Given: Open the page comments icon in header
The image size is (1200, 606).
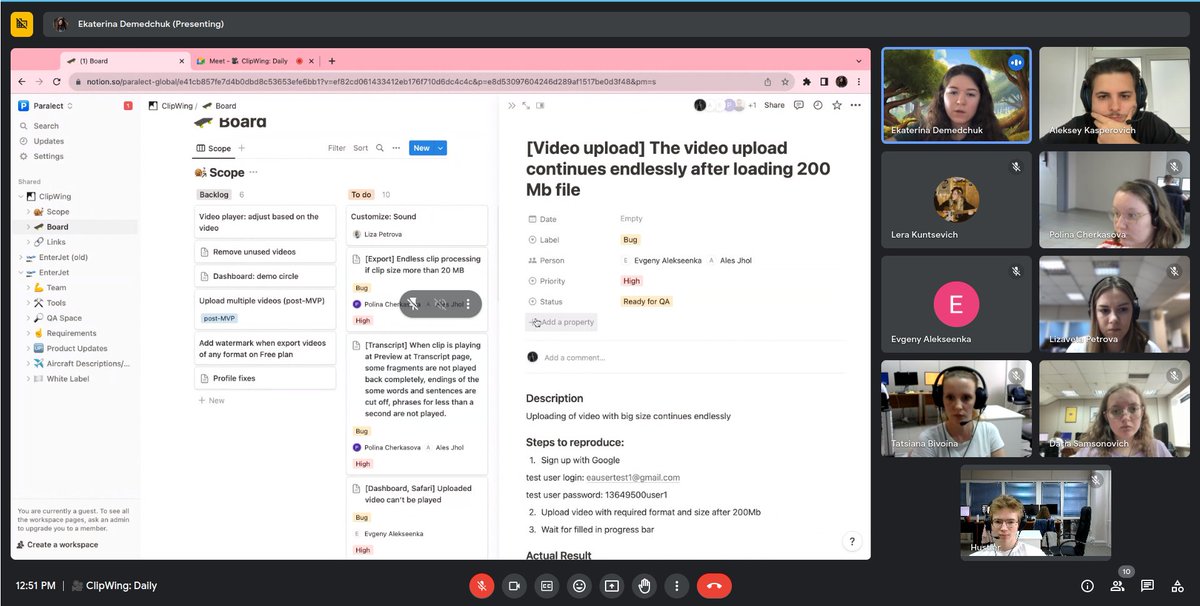Looking at the screenshot, I should point(799,105).
